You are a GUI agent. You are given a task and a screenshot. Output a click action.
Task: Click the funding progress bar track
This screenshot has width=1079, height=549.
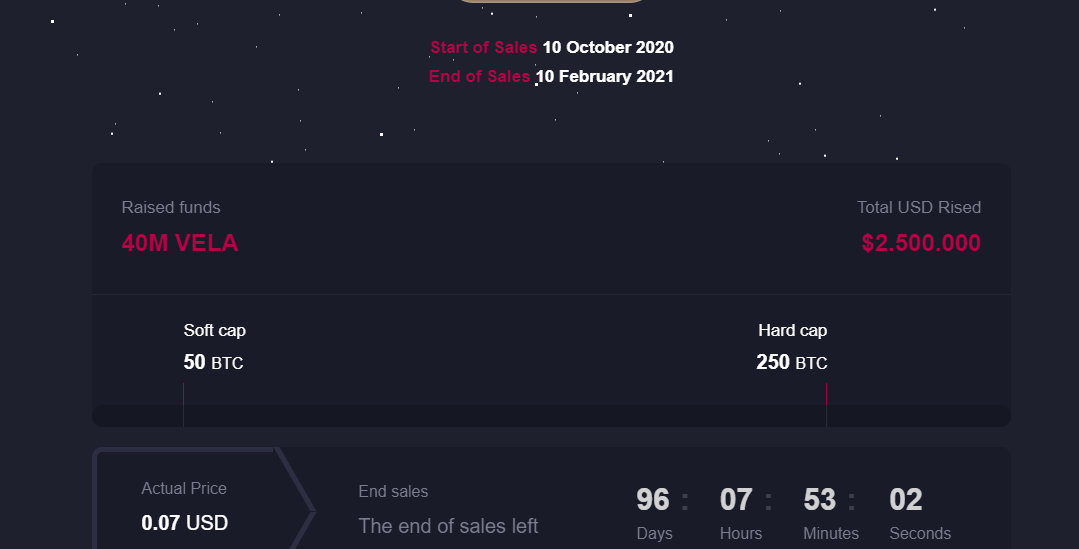pyautogui.click(x=551, y=416)
